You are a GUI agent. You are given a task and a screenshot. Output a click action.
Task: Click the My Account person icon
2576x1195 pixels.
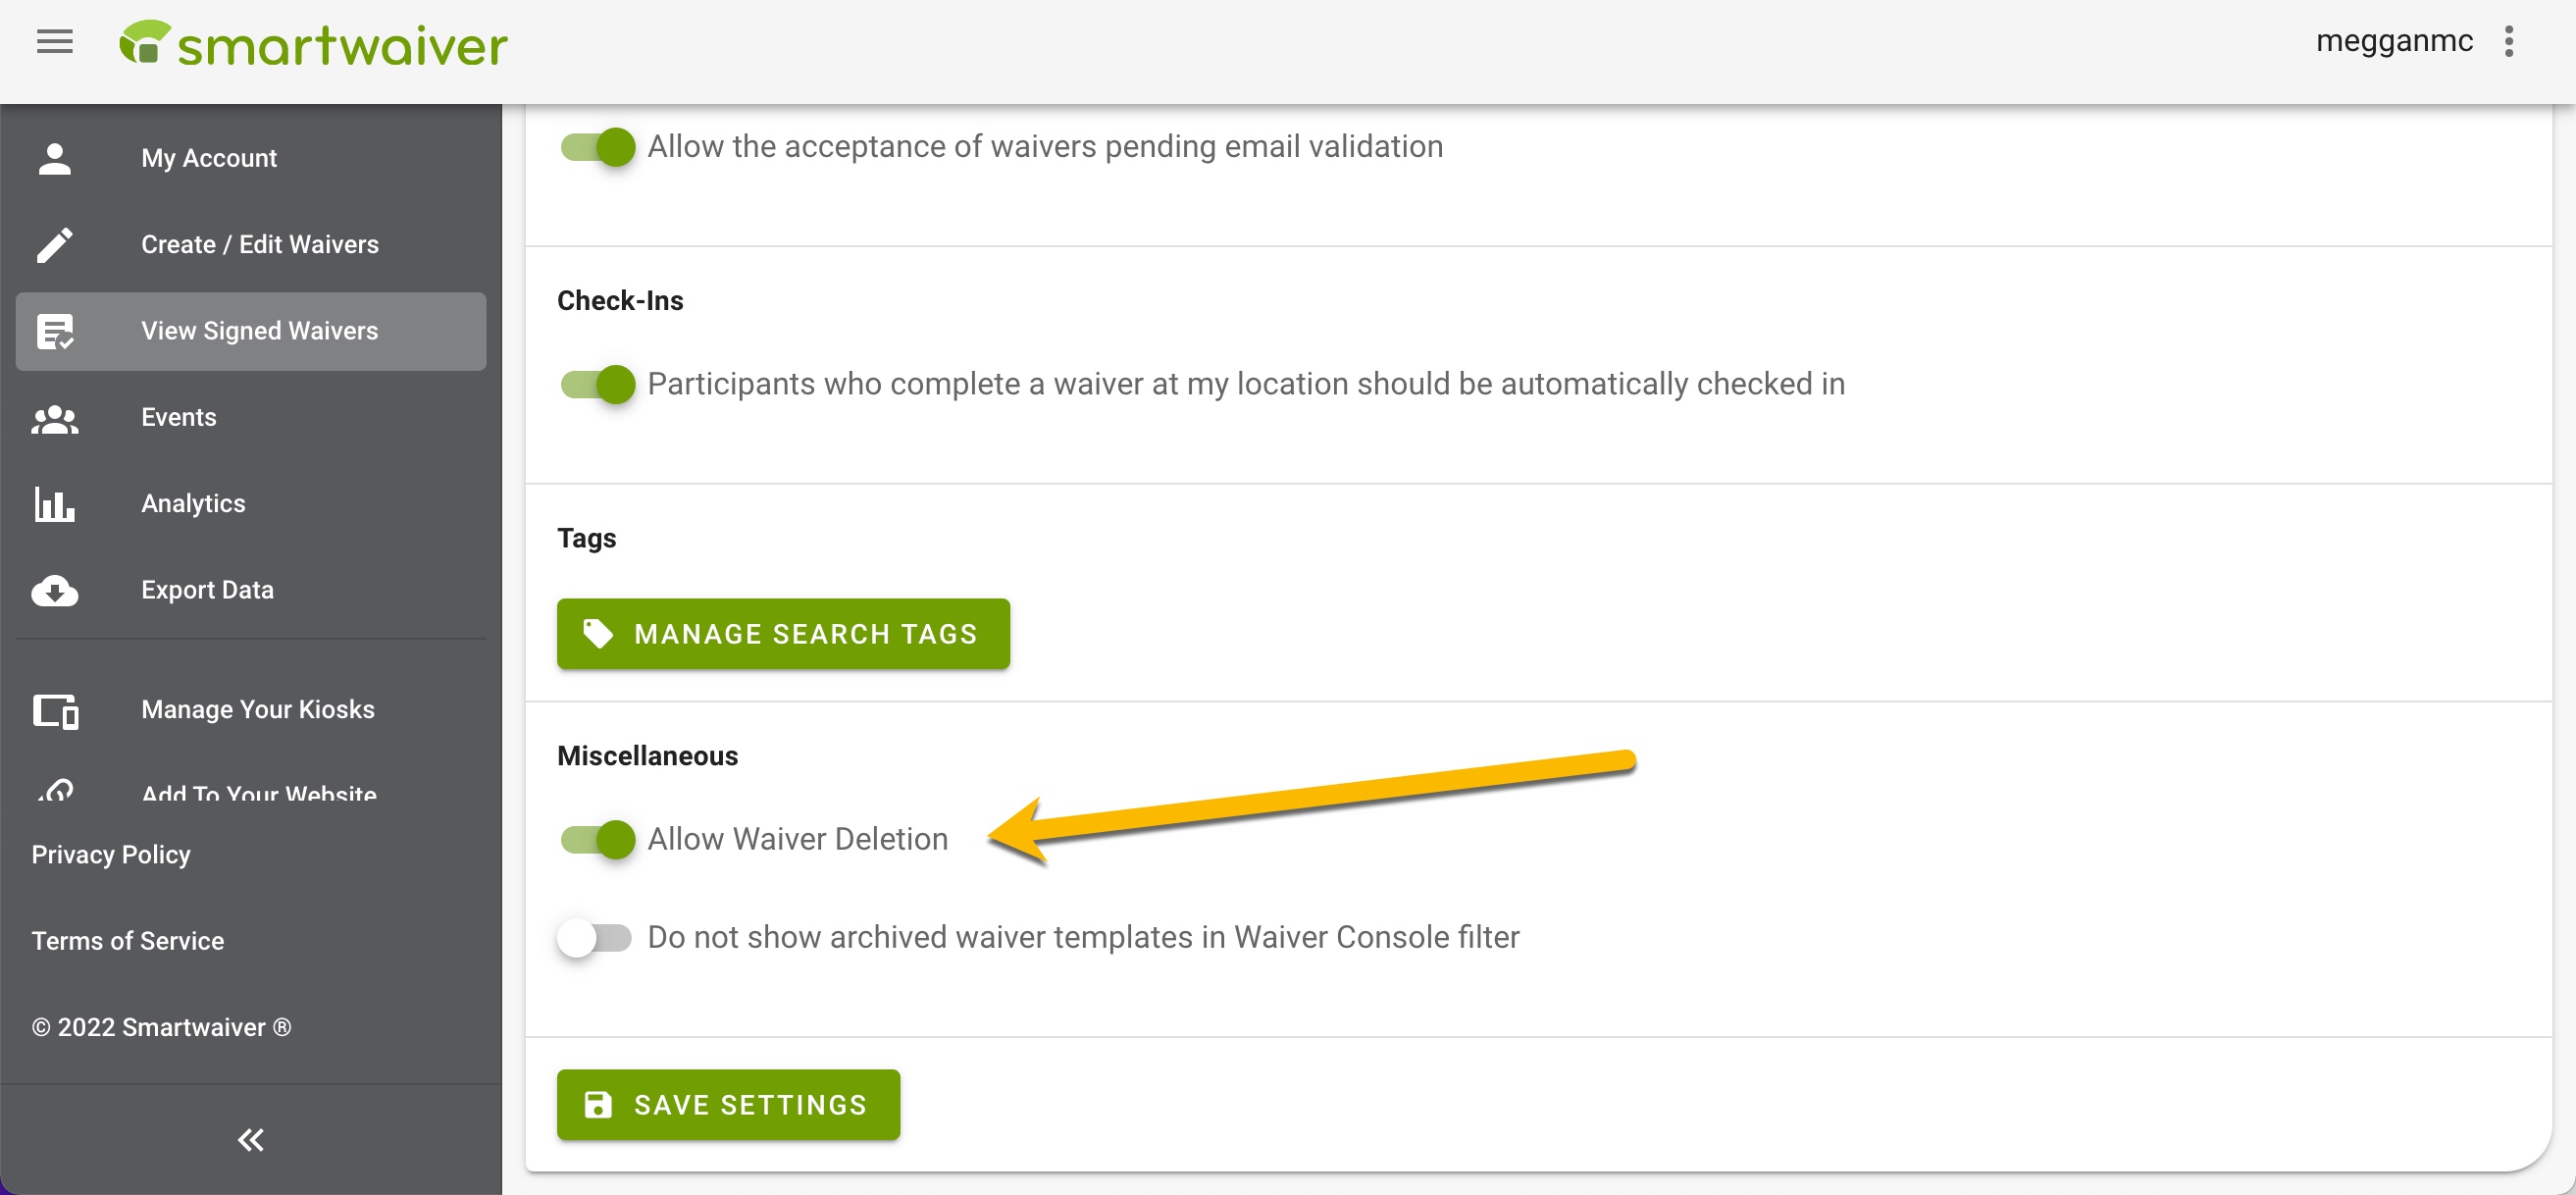tap(54, 158)
